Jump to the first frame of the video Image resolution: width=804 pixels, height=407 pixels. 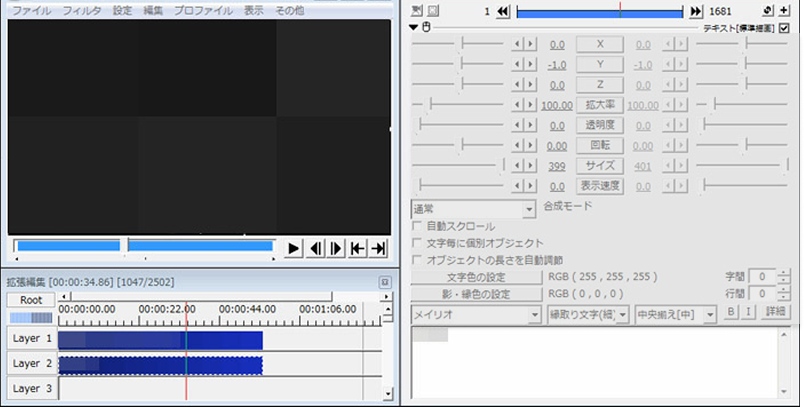pyautogui.click(x=357, y=248)
